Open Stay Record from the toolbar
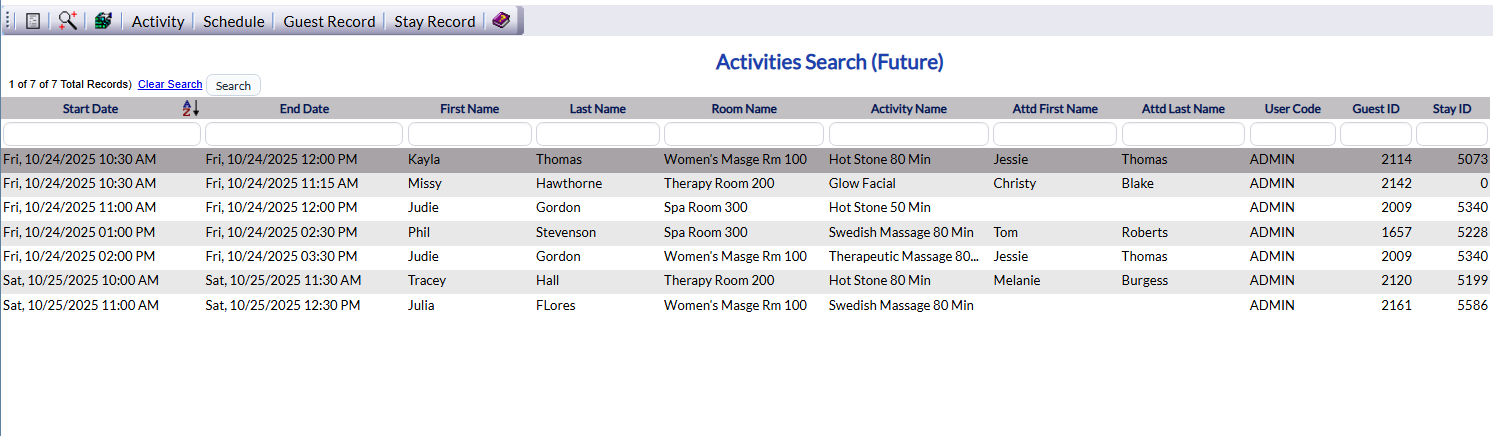1493x436 pixels. pyautogui.click(x=435, y=21)
